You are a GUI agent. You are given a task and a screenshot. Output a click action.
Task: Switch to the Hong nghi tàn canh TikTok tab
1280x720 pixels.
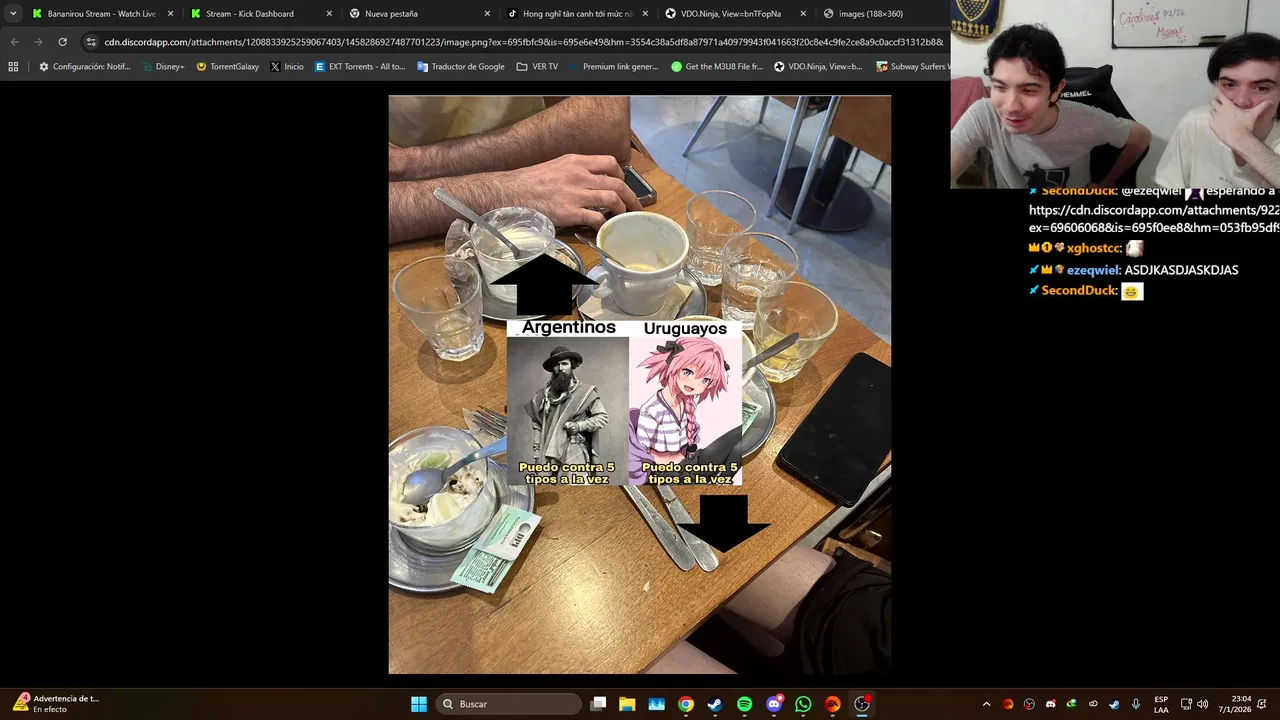point(577,14)
